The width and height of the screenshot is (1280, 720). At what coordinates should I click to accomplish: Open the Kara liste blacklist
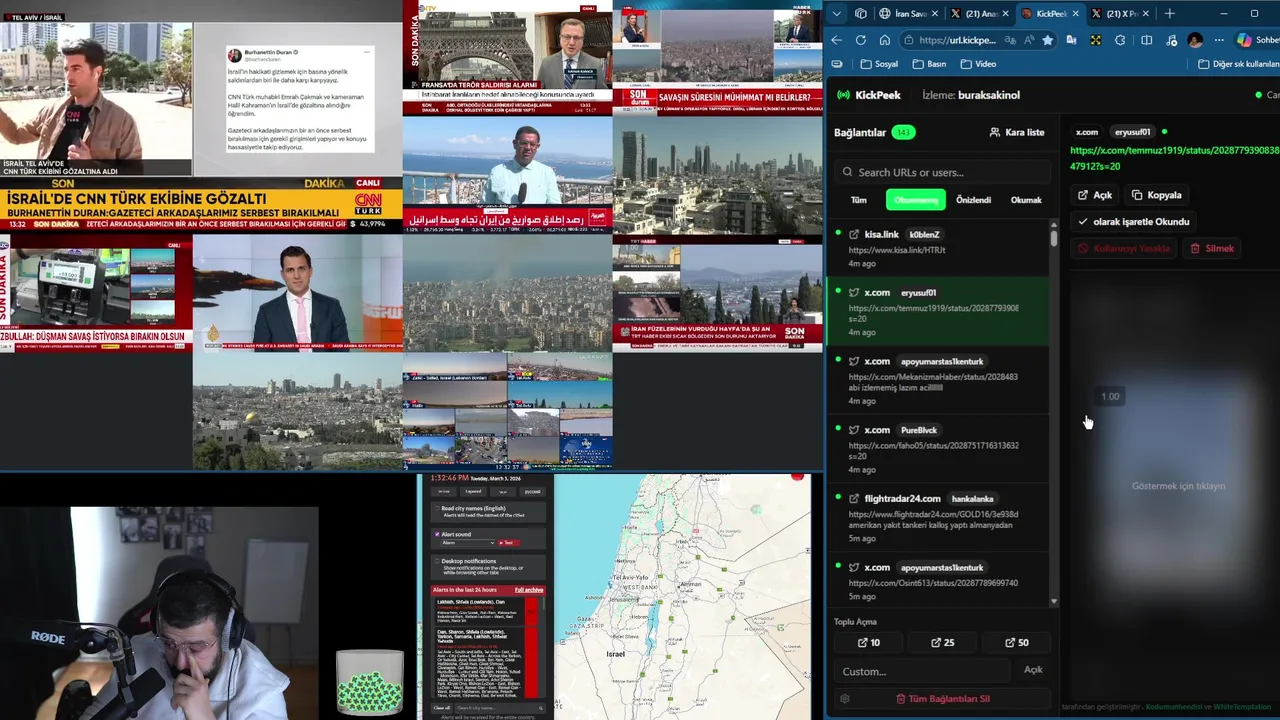coord(1017,132)
